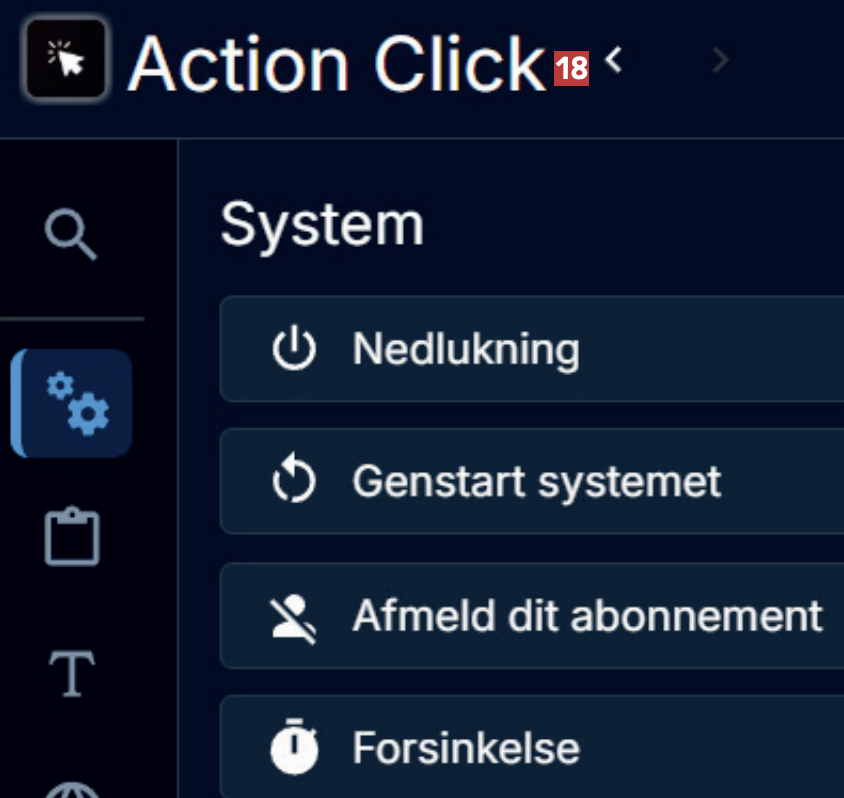The height and width of the screenshot is (798, 844).
Task: Open the clipboard category in the sidebar
Action: click(x=72, y=537)
